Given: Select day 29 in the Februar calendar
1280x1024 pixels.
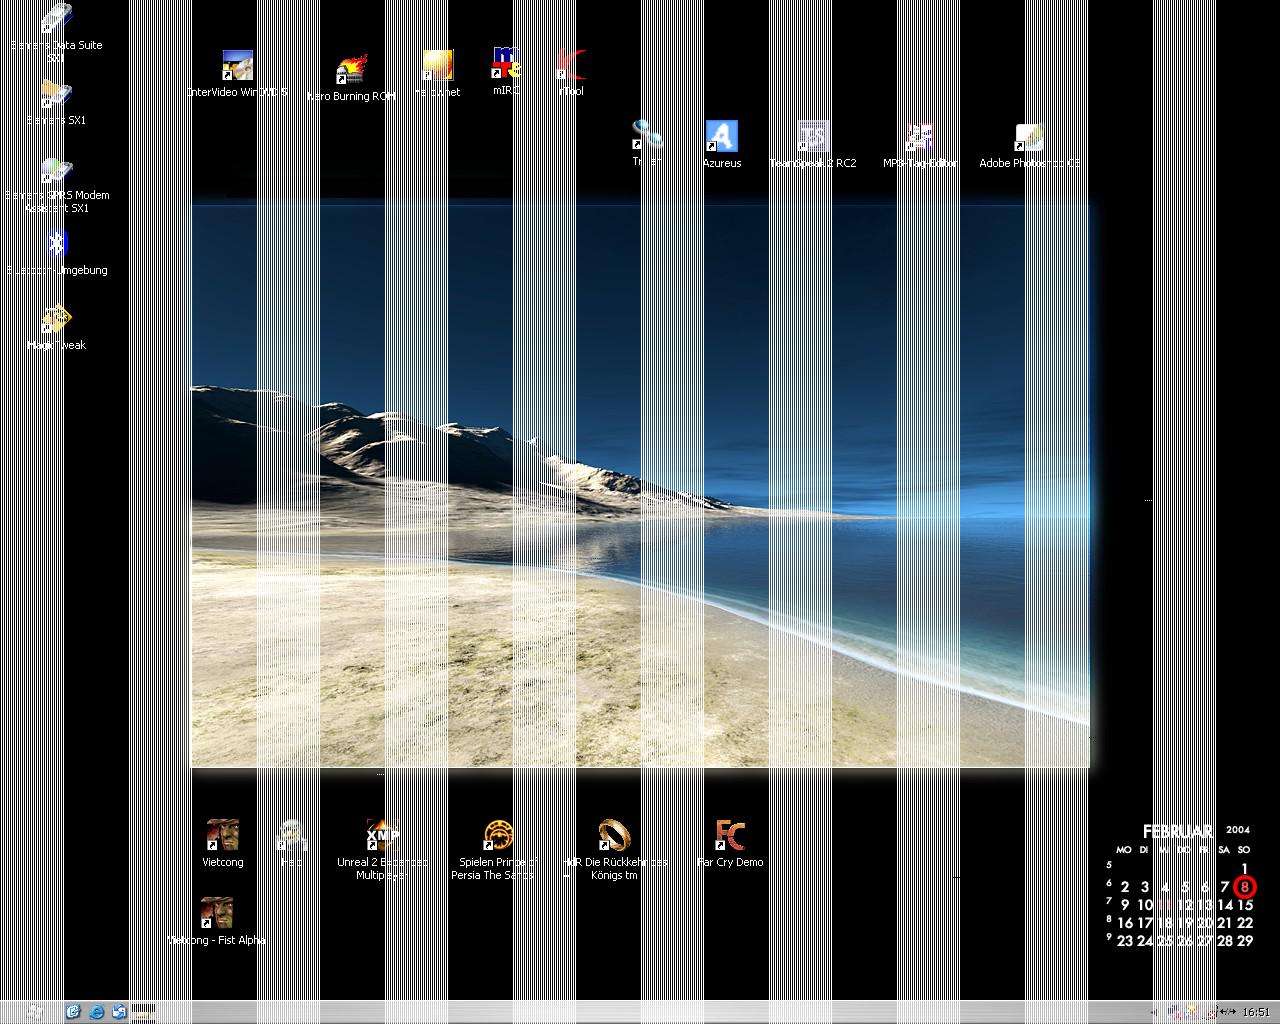Looking at the screenshot, I should point(1245,940).
